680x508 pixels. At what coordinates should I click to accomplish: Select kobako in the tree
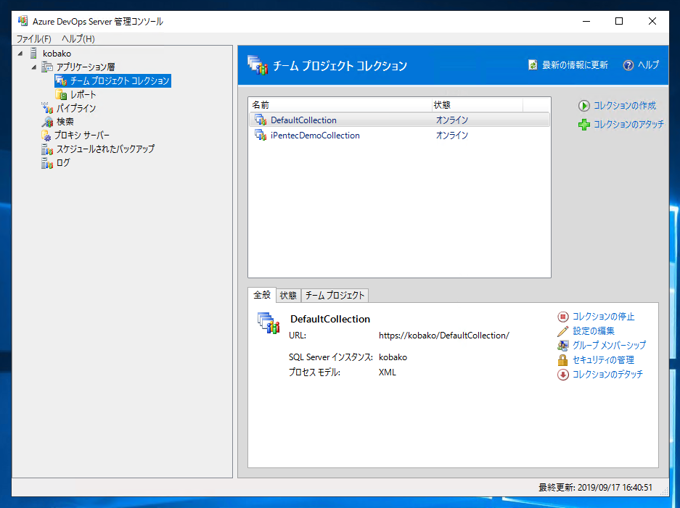tap(57, 53)
